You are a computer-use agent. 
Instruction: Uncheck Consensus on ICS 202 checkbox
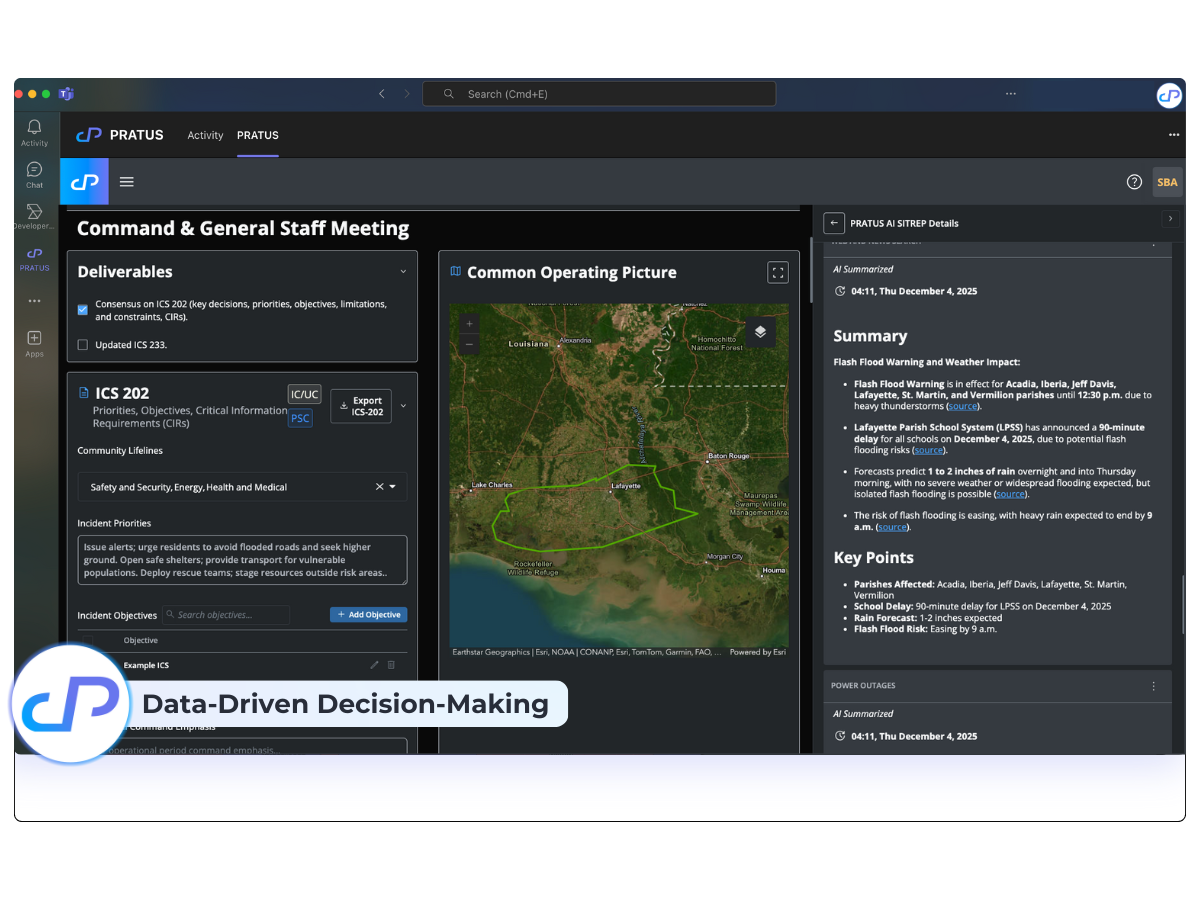[83, 310]
